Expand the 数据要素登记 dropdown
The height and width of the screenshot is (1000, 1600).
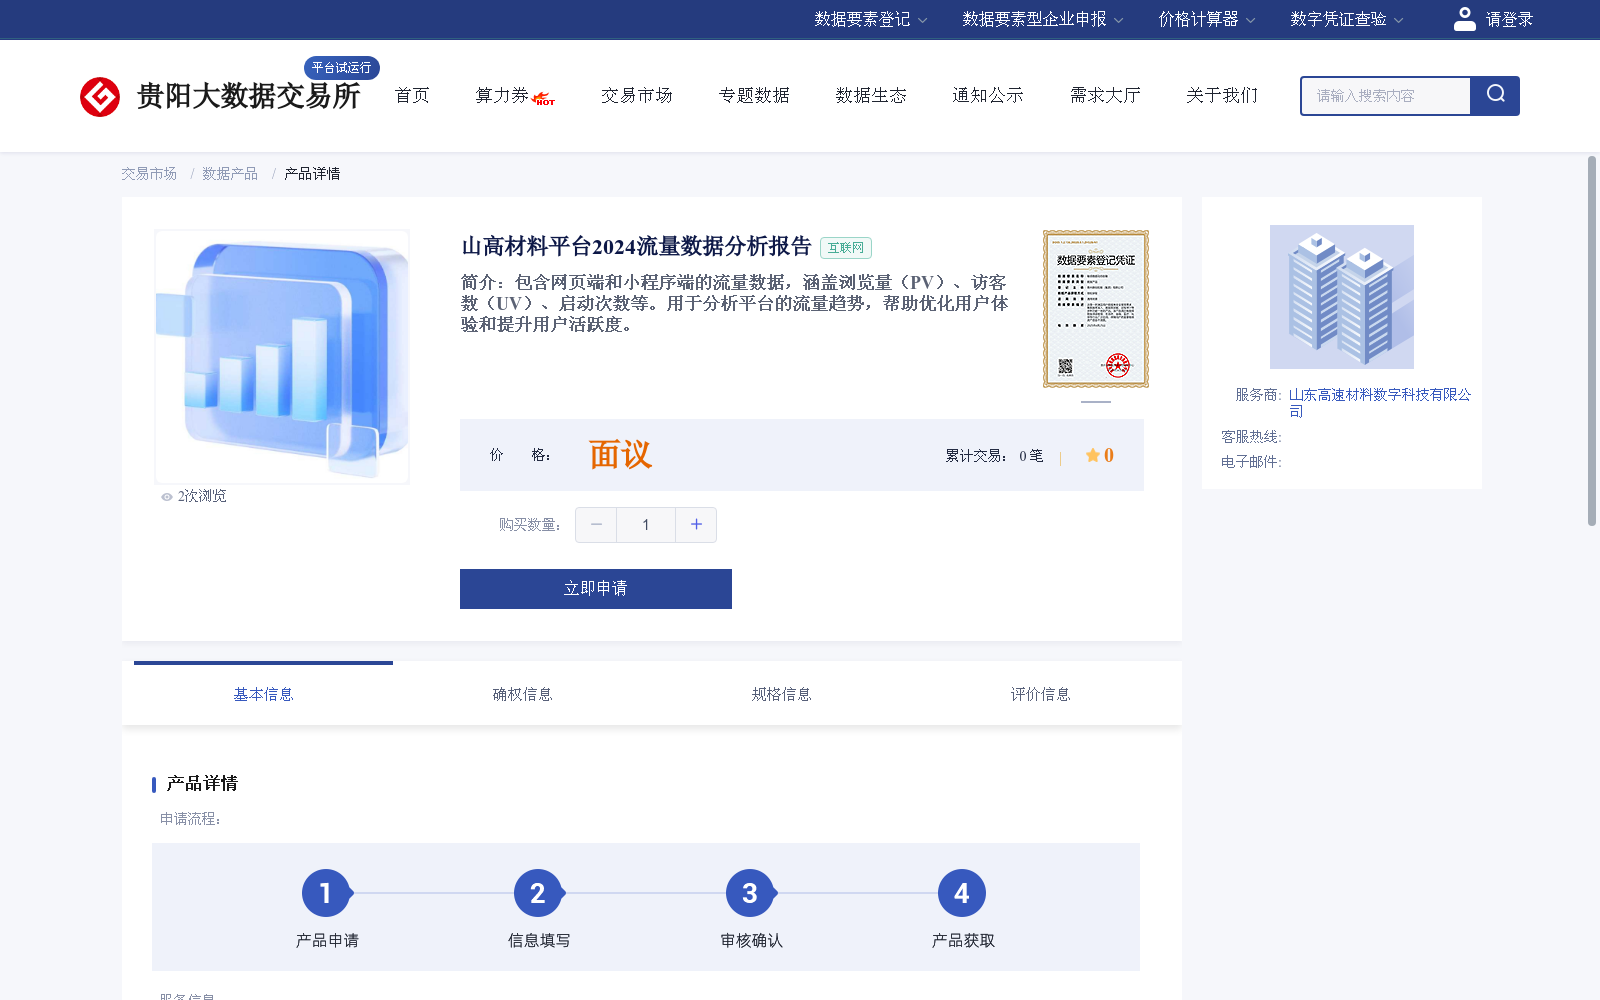tap(871, 19)
